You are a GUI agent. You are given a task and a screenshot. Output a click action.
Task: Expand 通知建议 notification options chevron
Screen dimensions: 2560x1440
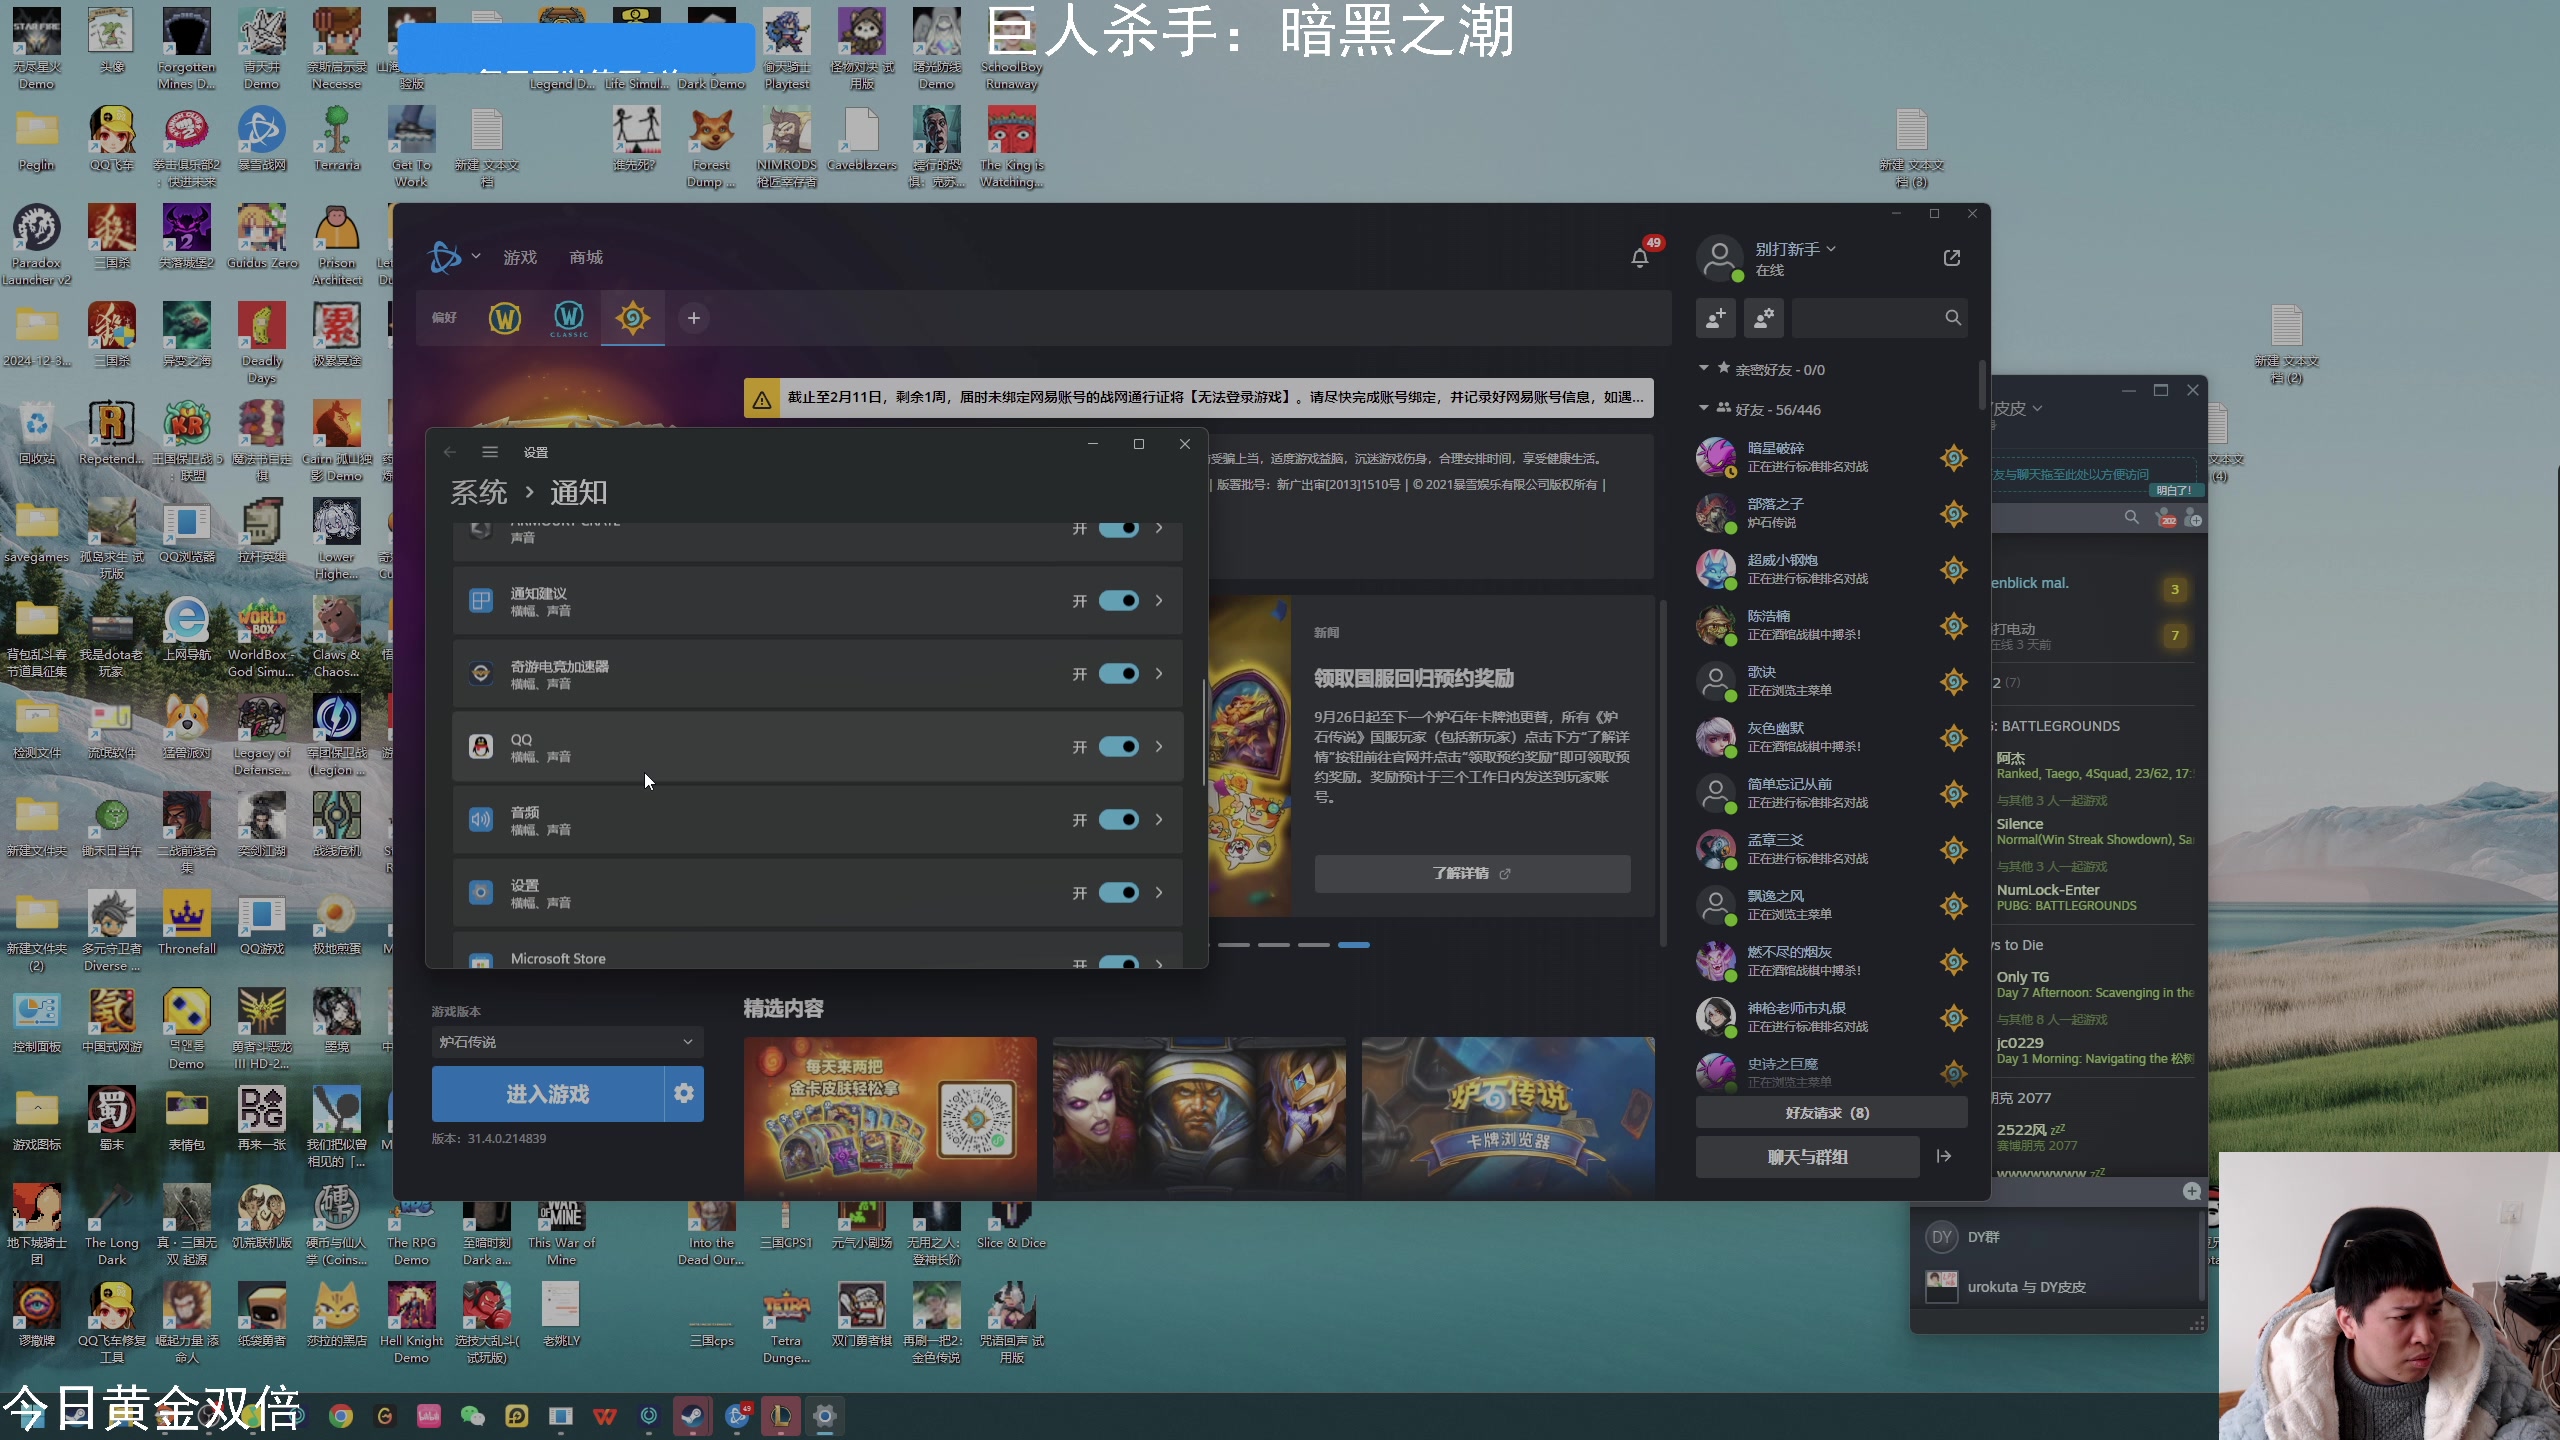1160,601
